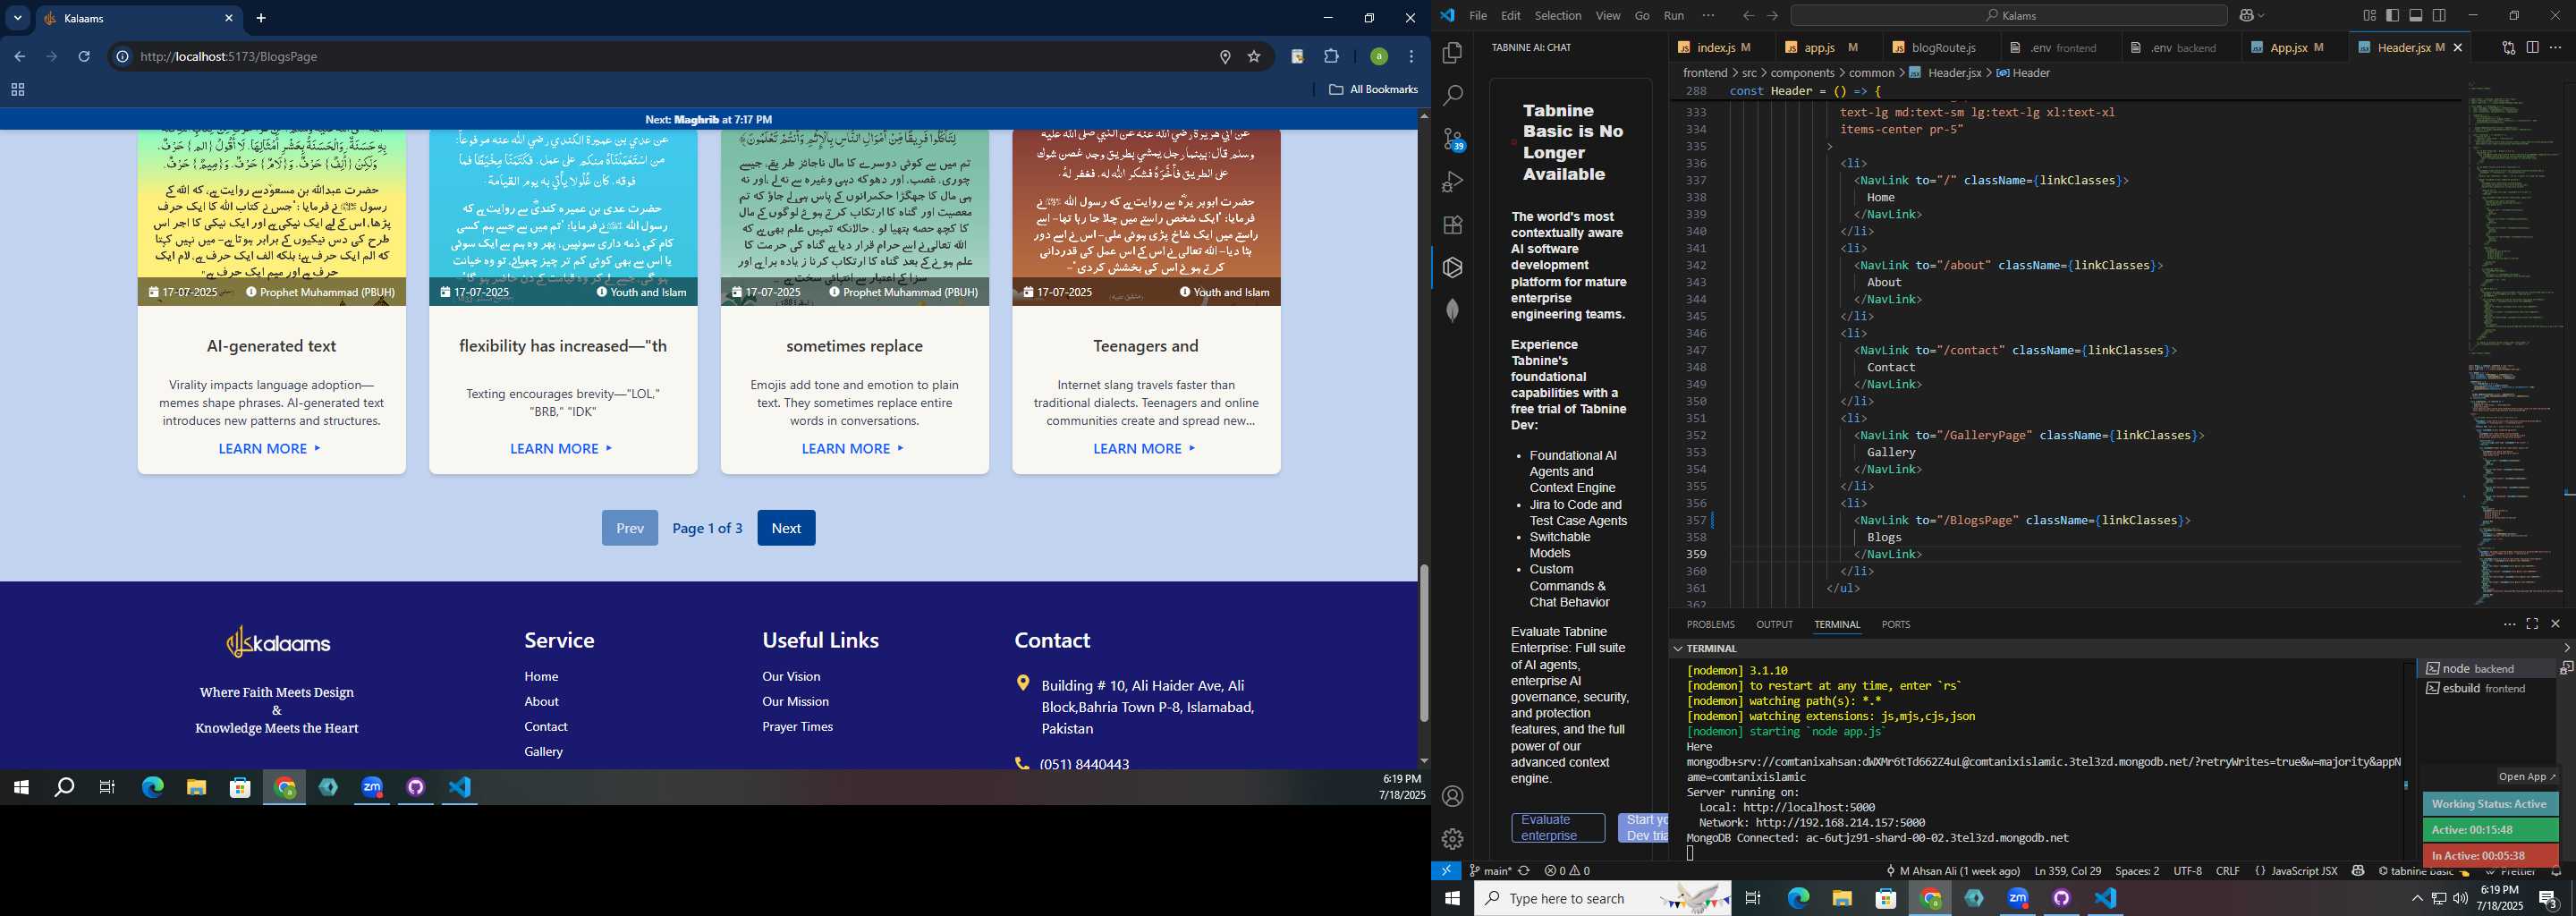The width and height of the screenshot is (2576, 916).
Task: Click the webpage vertical scrollbar thumb
Action: pyautogui.click(x=1423, y=643)
